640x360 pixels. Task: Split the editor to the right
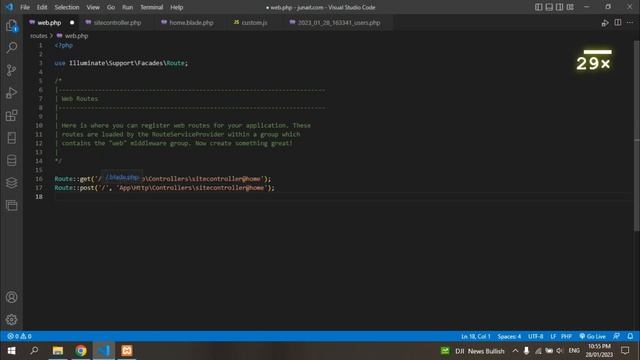[x=618, y=23]
